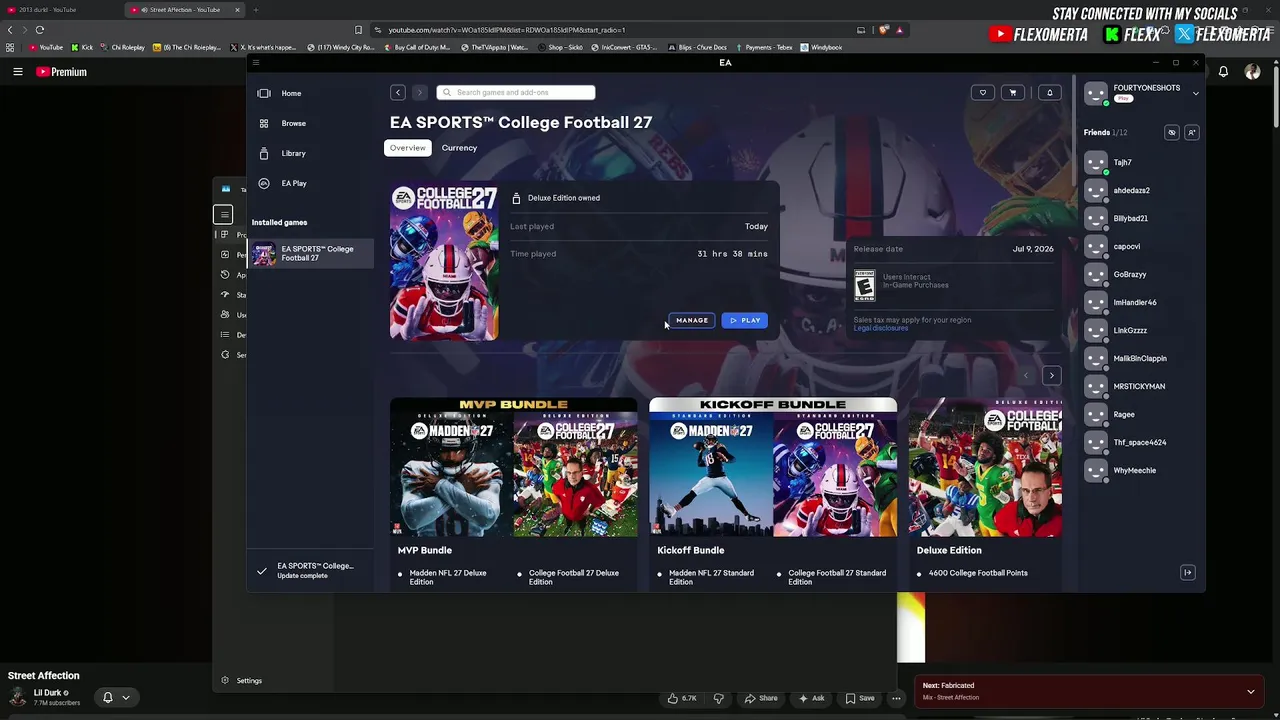The height and width of the screenshot is (720, 1280).
Task: Save the YouTube video to a playlist
Action: pos(860,698)
